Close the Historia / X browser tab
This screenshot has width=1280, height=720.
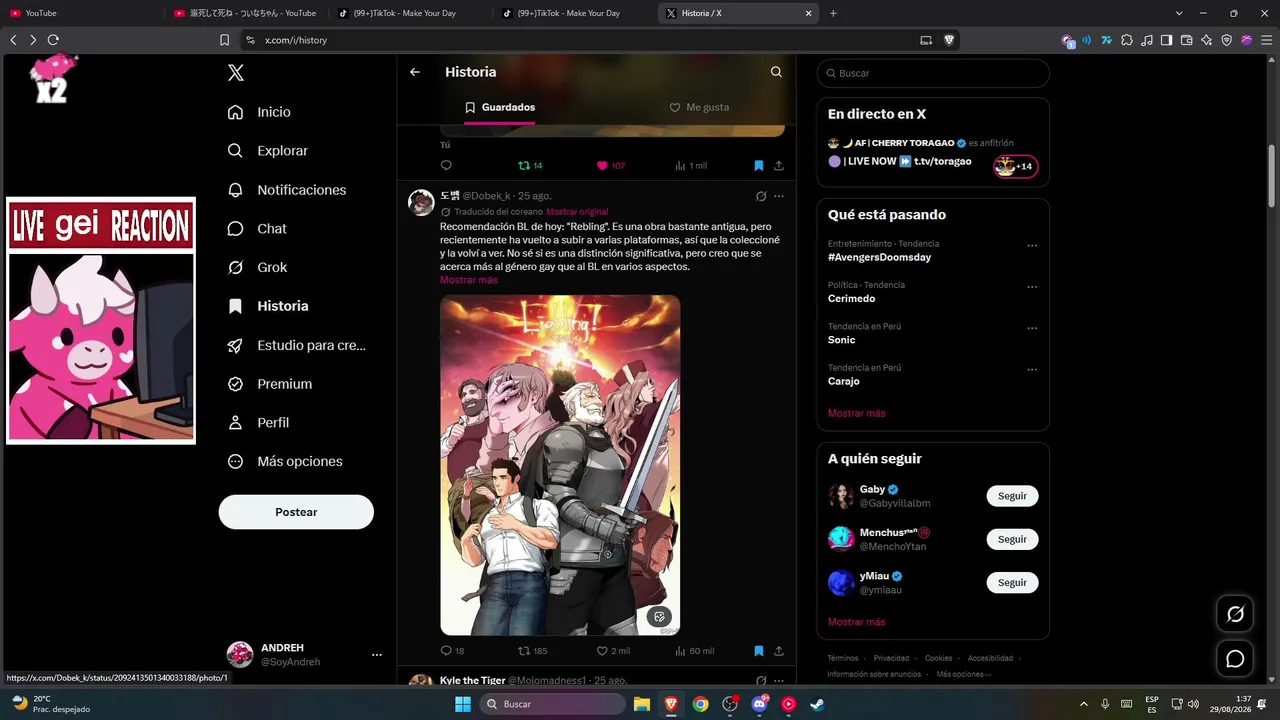pyautogui.click(x=809, y=13)
